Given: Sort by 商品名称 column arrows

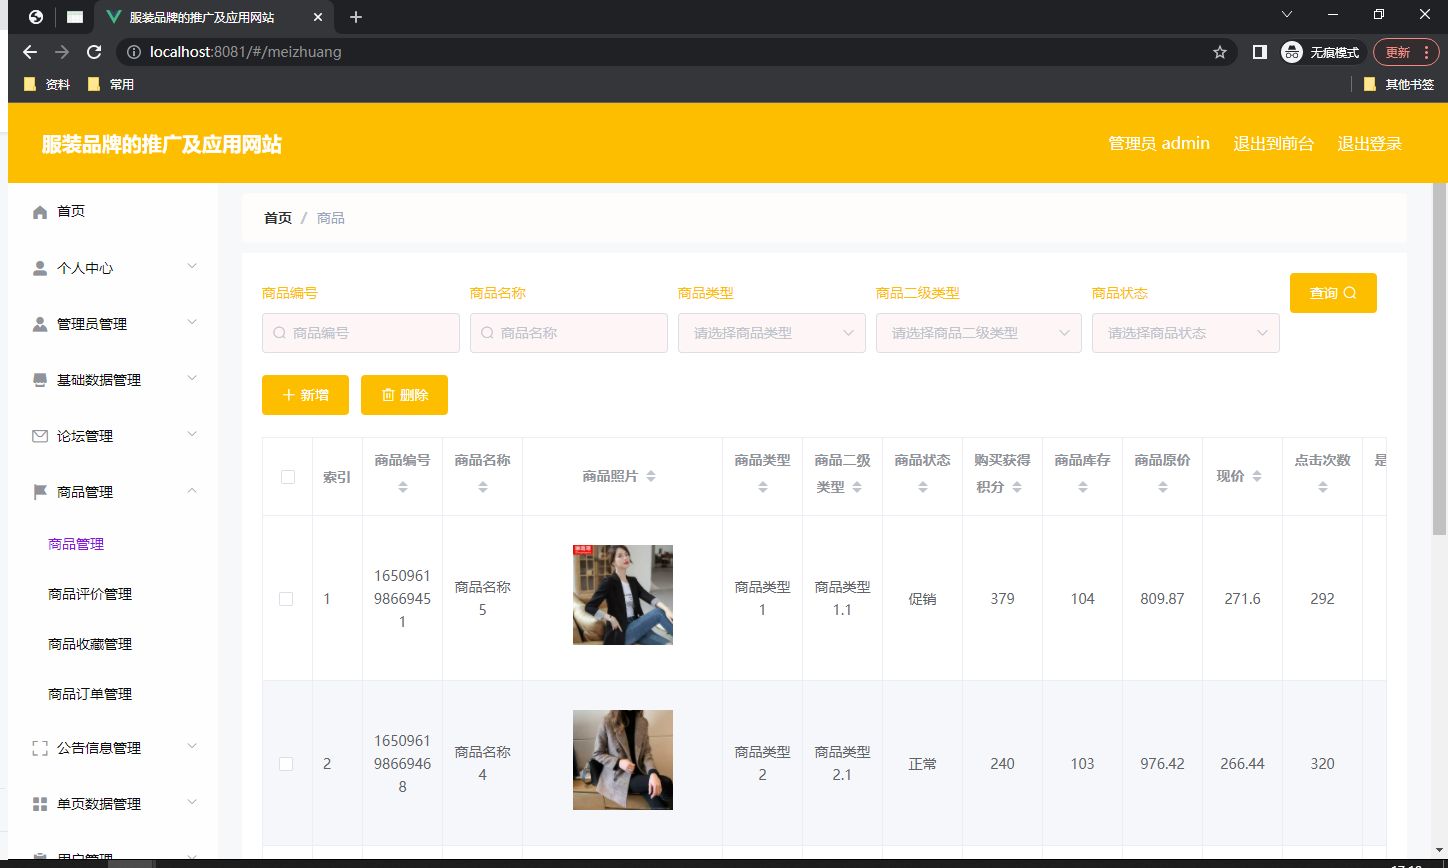Looking at the screenshot, I should click(483, 487).
